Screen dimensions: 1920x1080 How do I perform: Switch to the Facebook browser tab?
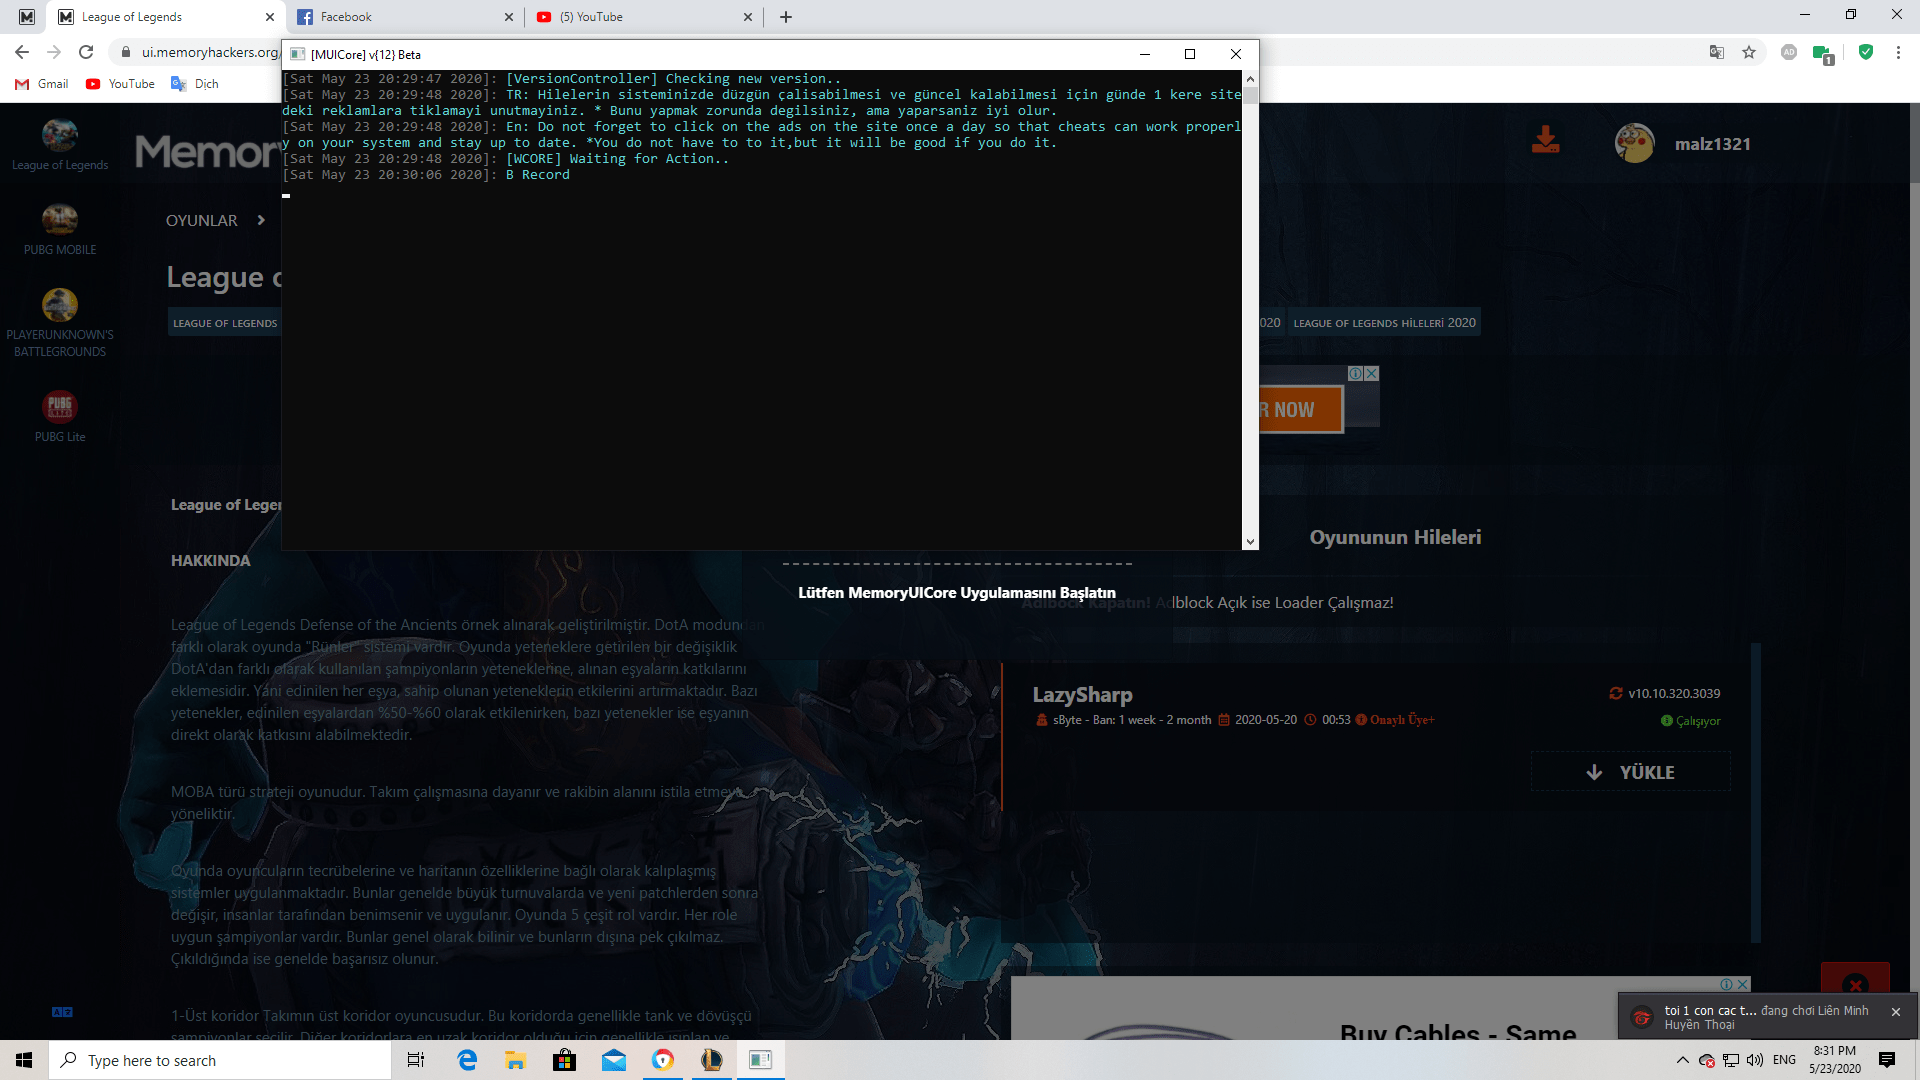(405, 17)
